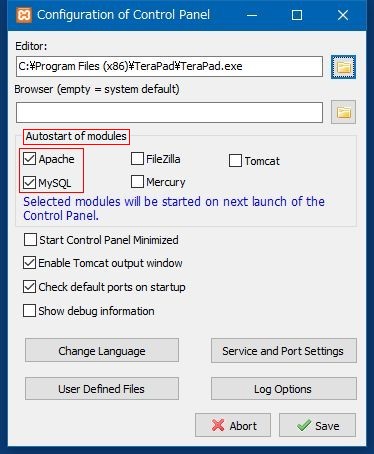374x454 pixels.
Task: Check Start Control Panel Minimized
Action: (x=30, y=240)
